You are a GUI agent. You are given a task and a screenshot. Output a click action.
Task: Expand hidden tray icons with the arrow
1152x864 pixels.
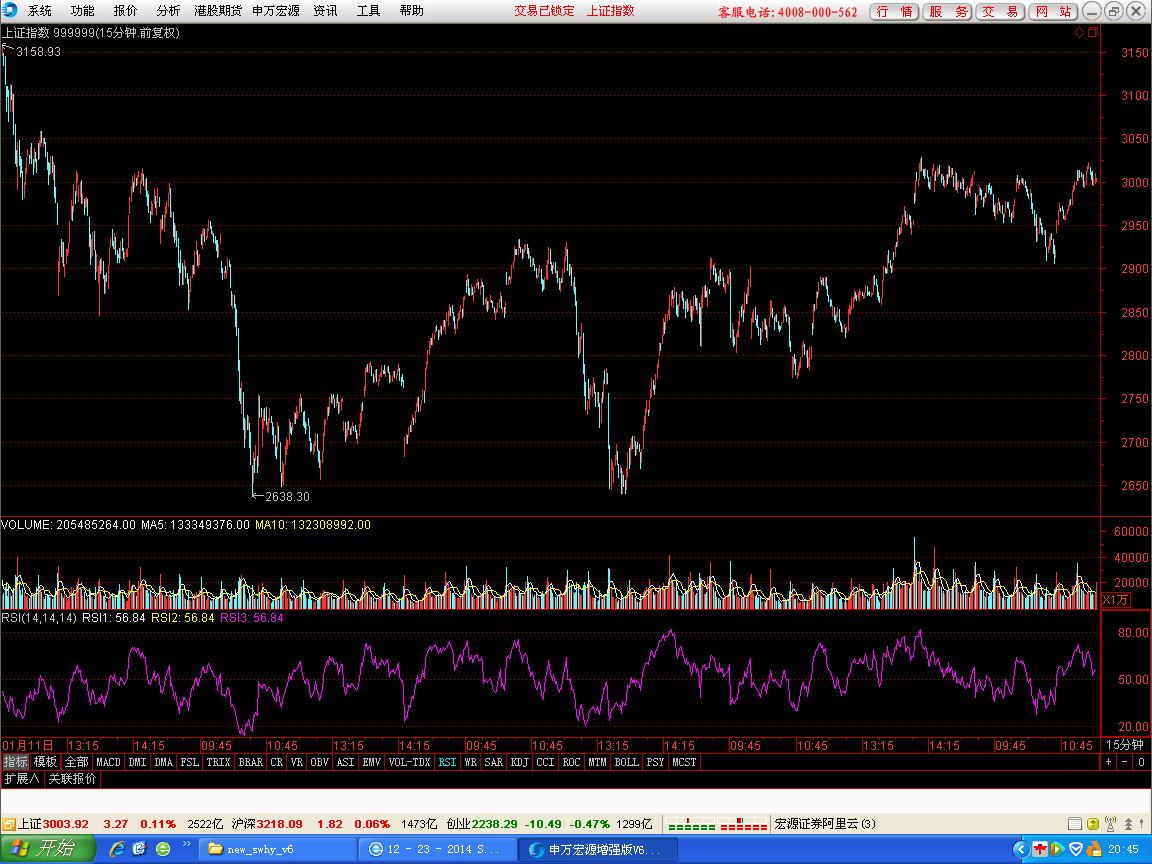tap(1020, 849)
